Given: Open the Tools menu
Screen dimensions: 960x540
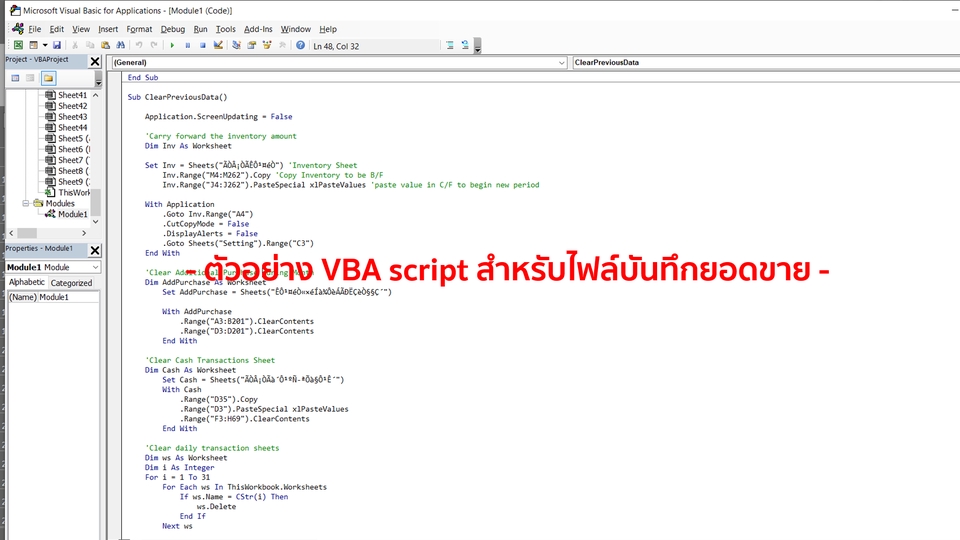Looking at the screenshot, I should click(225, 29).
